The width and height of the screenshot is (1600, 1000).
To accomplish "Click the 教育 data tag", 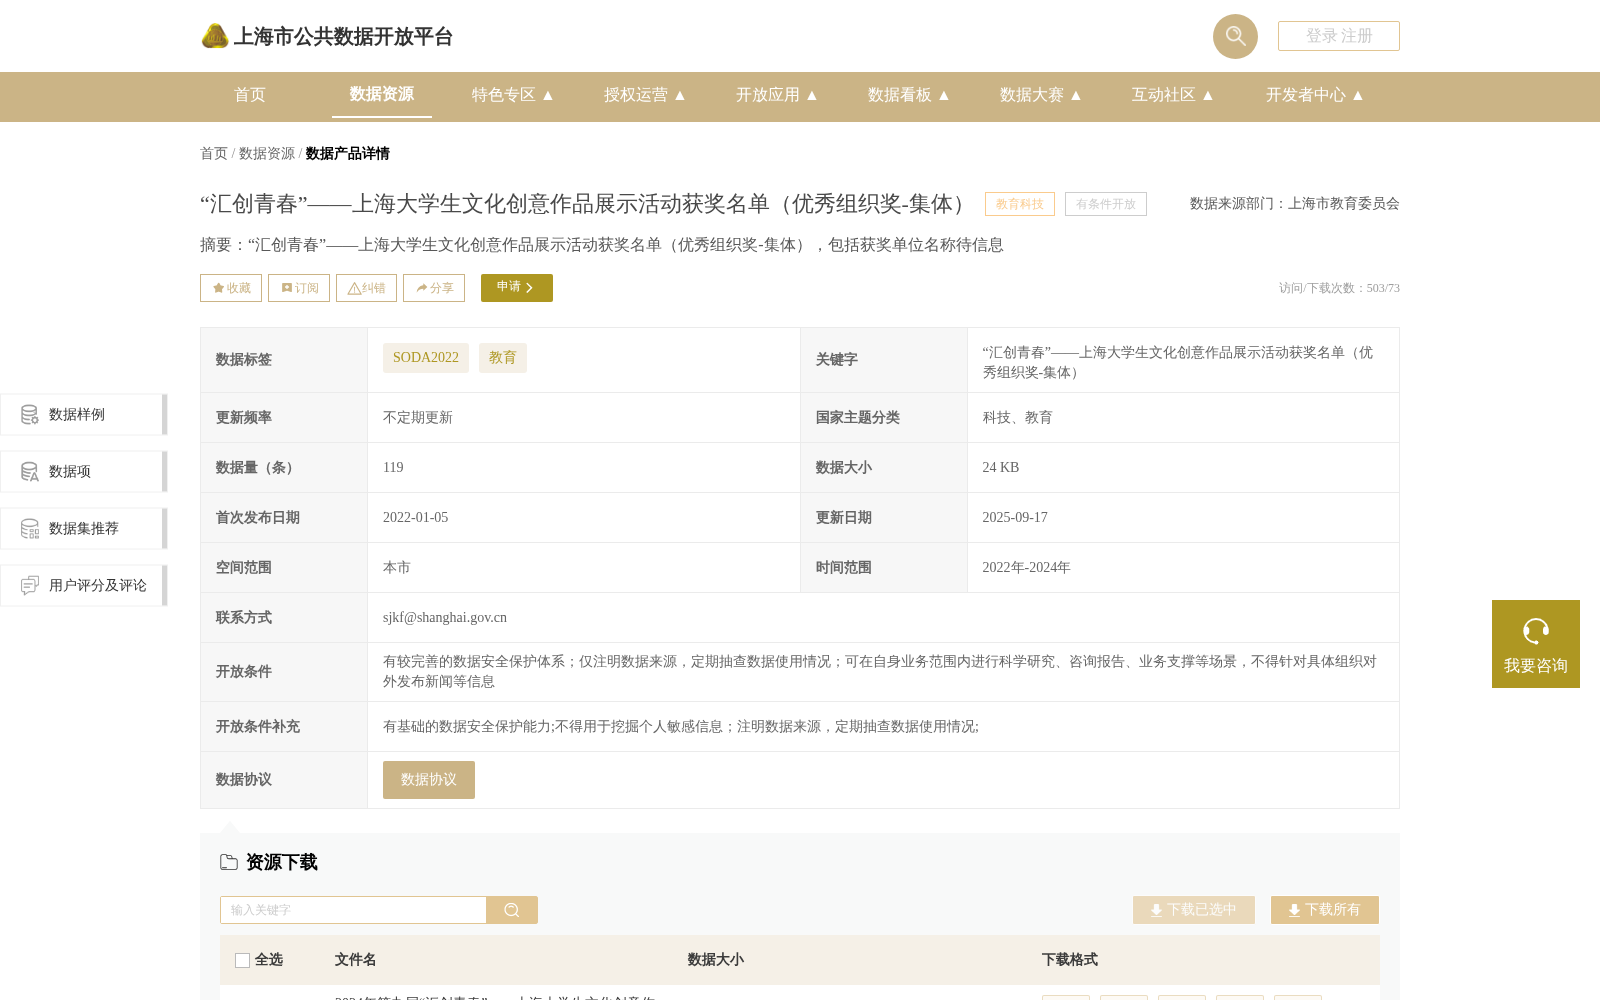I will [503, 358].
